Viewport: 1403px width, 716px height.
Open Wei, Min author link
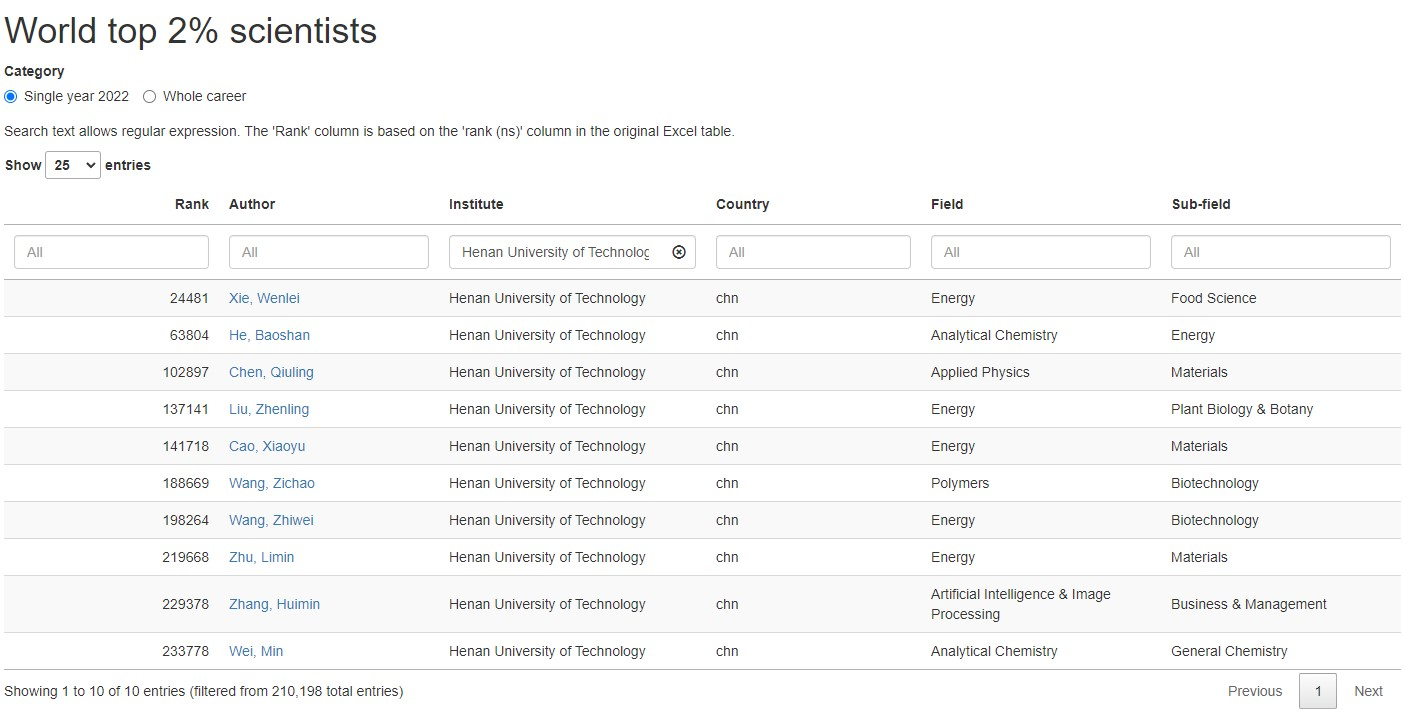point(256,651)
